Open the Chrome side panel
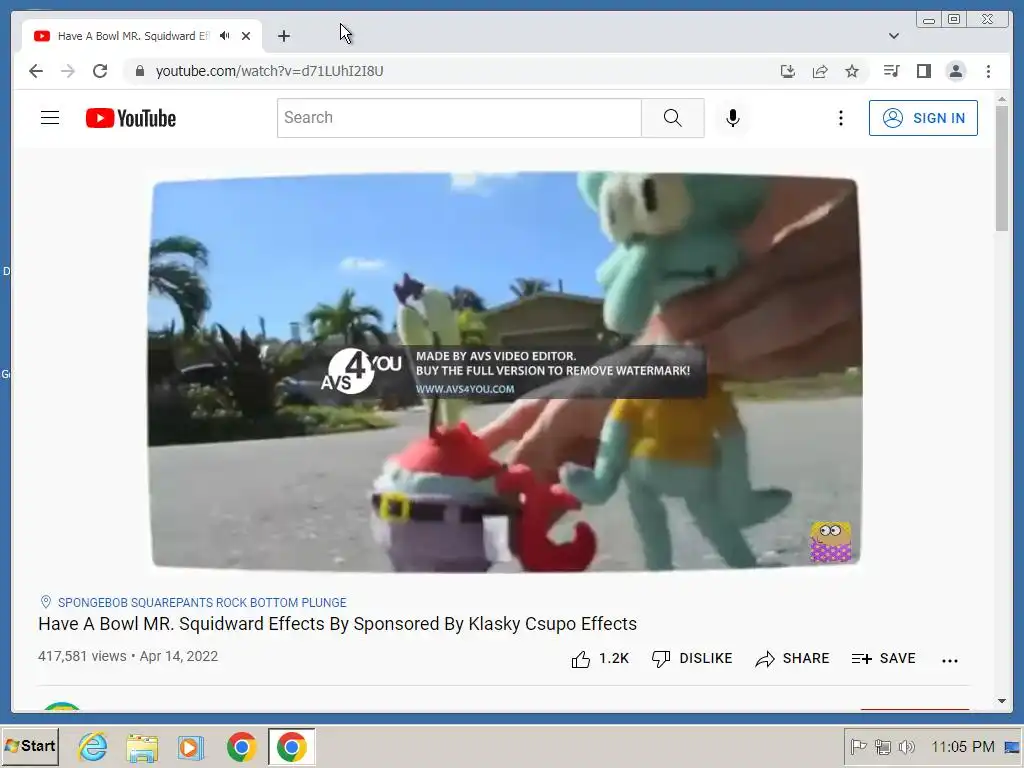Image resolution: width=1024 pixels, height=768 pixels. tap(923, 71)
